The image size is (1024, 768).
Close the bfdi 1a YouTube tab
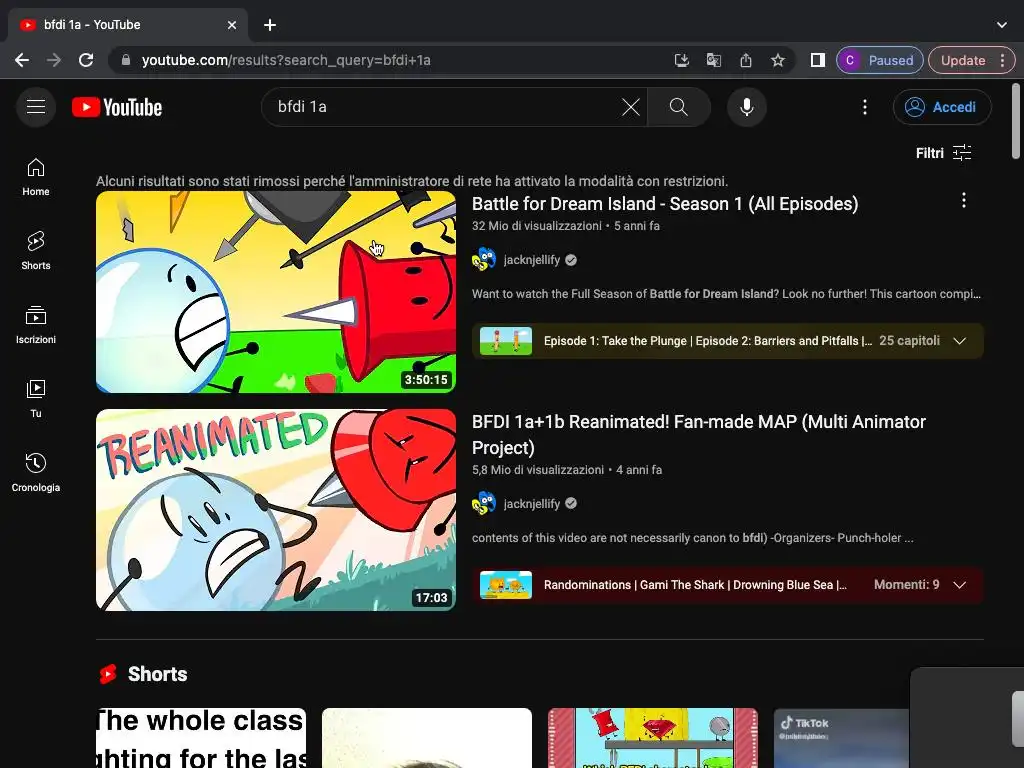click(232, 25)
